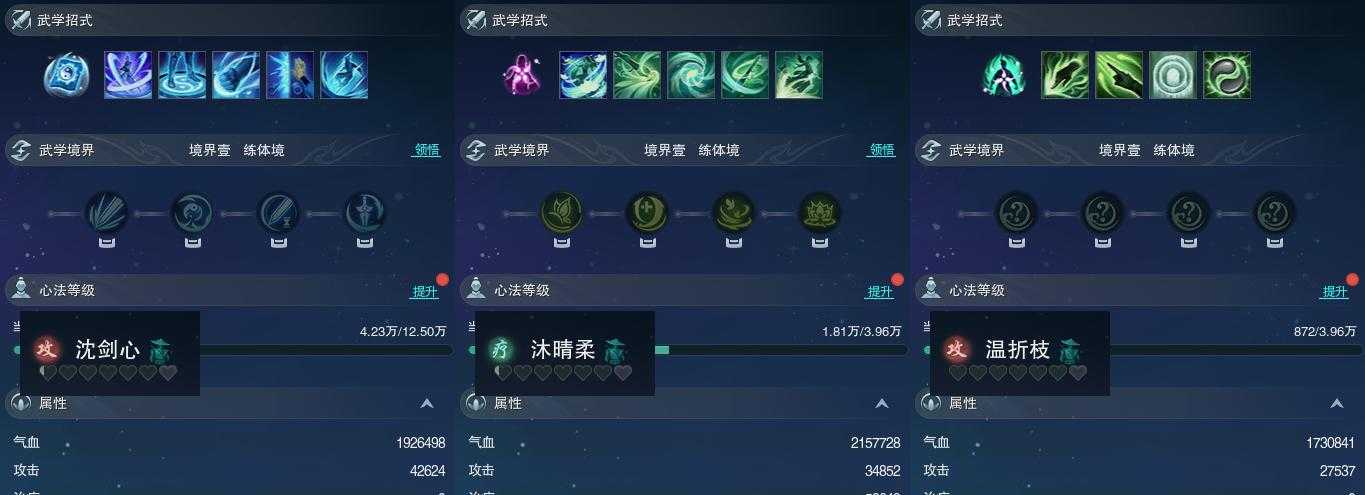Collapse 温折枝's 属性 section arrow
The width and height of the screenshot is (1365, 495).
(x=1337, y=403)
